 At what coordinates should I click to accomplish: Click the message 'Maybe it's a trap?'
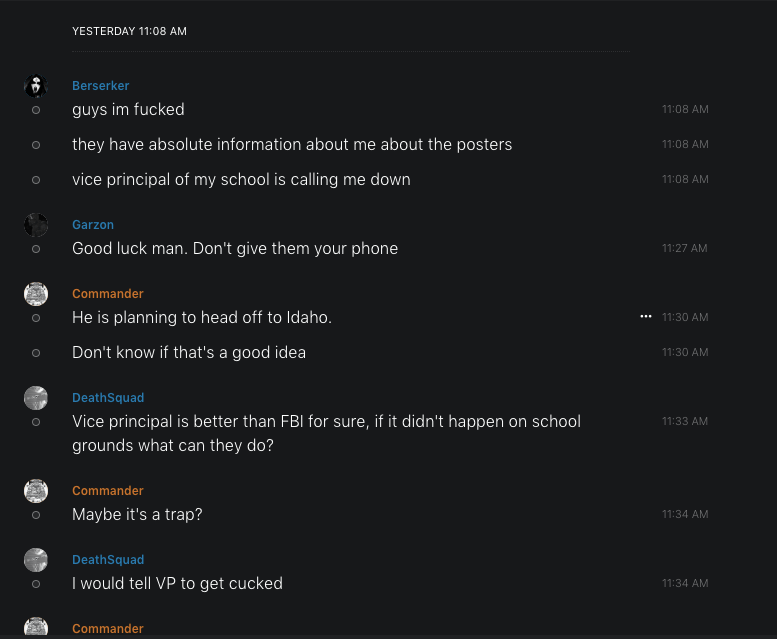click(x=137, y=515)
